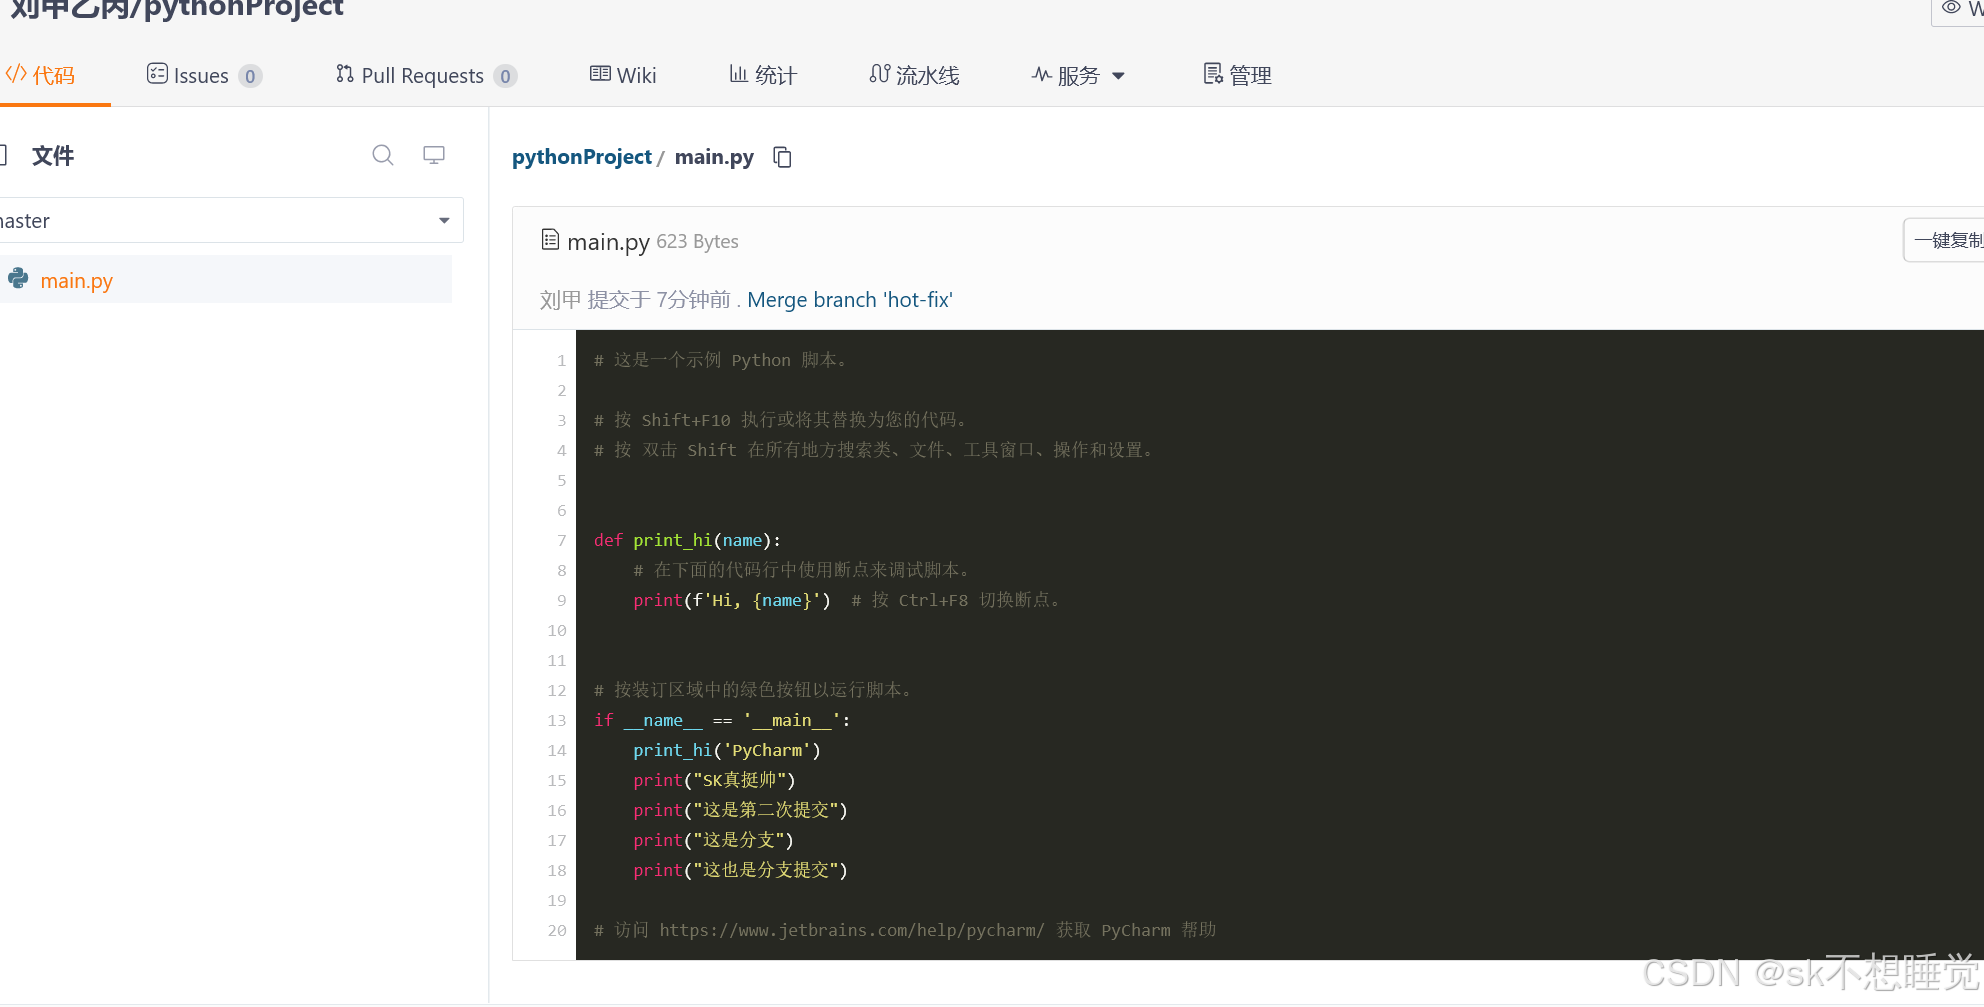Click the print("SK真挺帅") code line
Image resolution: width=1984 pixels, height=1007 pixels.
click(x=714, y=780)
